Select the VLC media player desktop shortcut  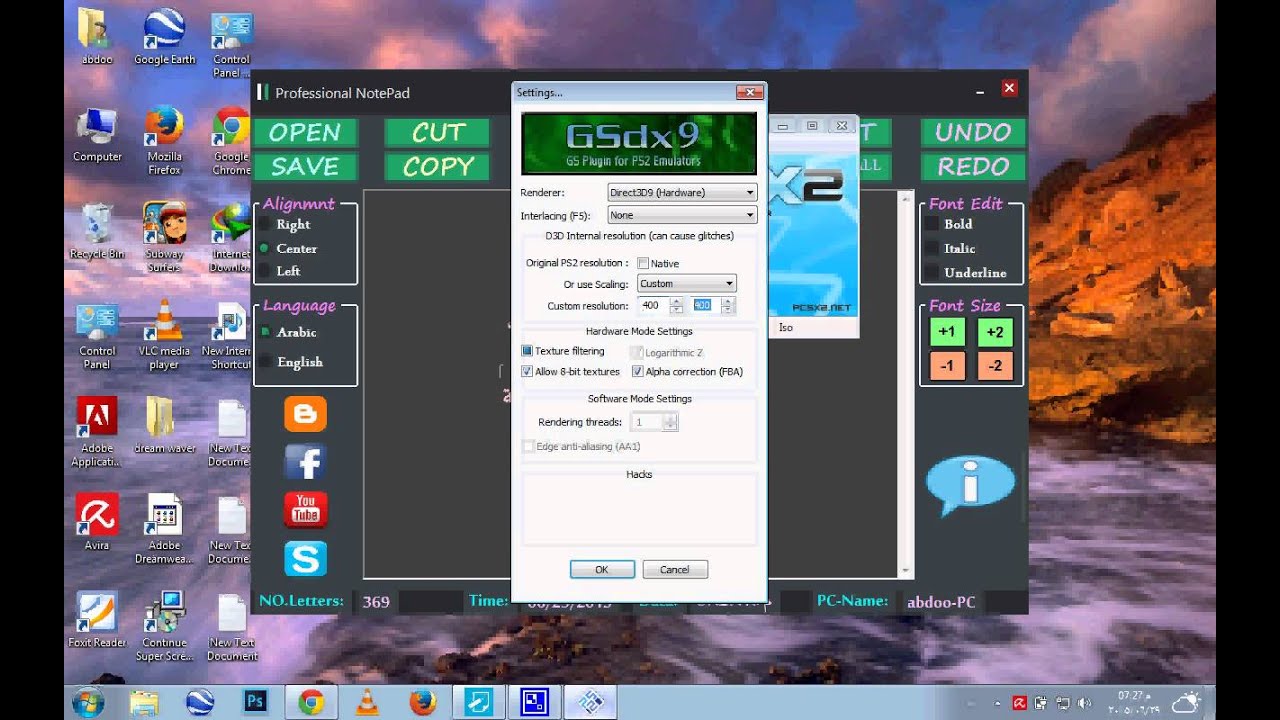tap(164, 335)
